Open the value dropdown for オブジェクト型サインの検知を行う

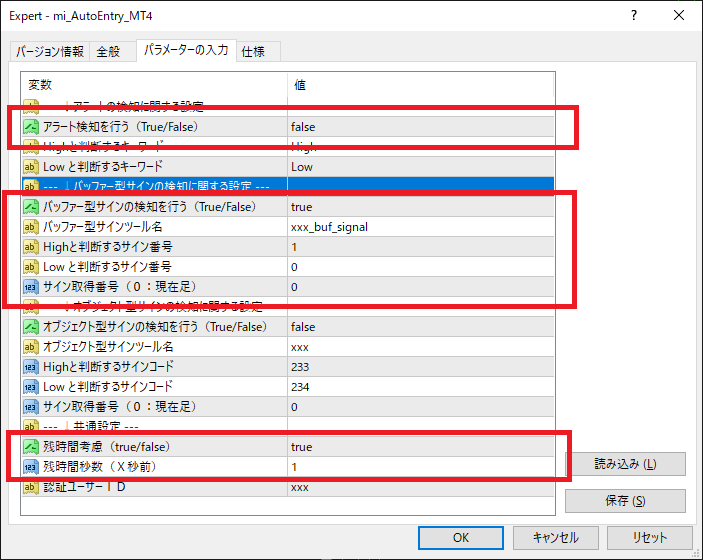[x=420, y=327]
